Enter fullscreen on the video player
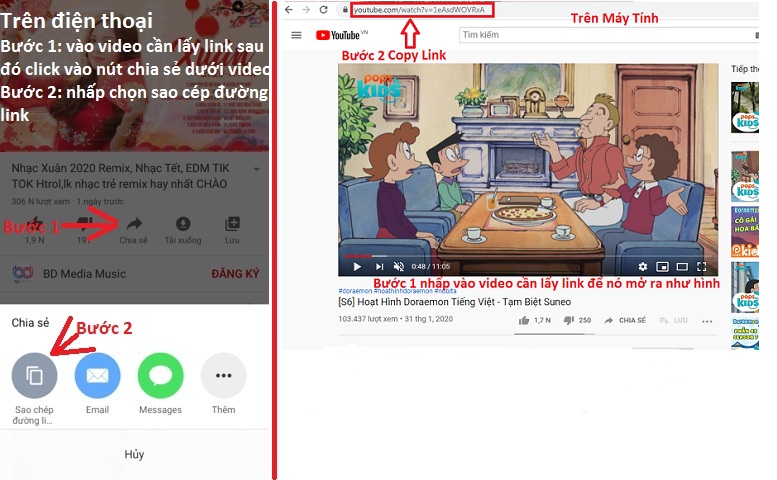The image size is (777, 480). click(x=702, y=267)
